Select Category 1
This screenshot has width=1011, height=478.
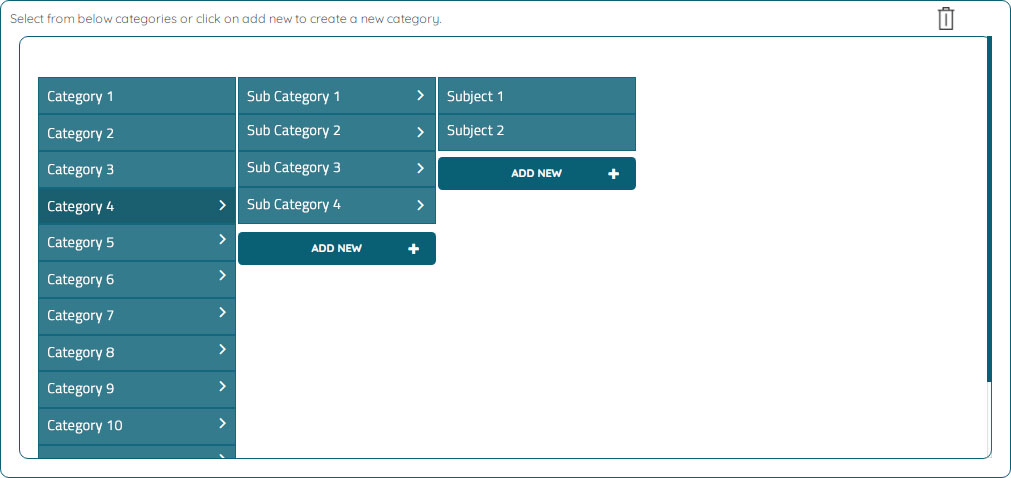(137, 96)
